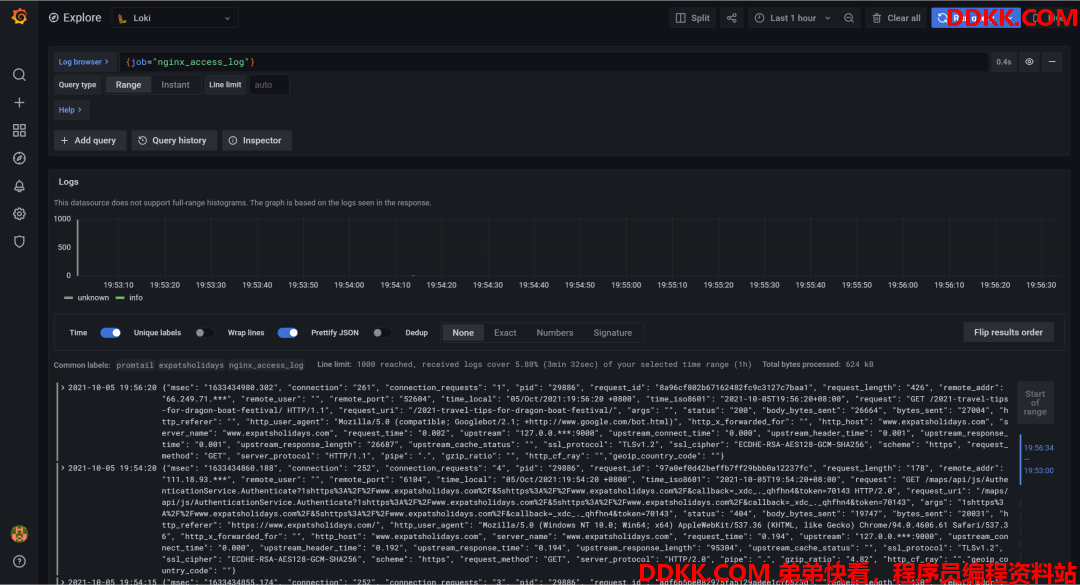Click the expatsholidays common label
The width and height of the screenshot is (1080, 585).
click(x=191, y=365)
